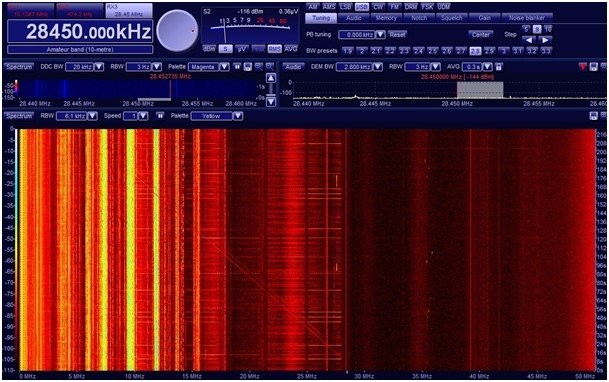Select the 2.4 bandwidth preset
This screenshot has width=609, height=382.
click(x=418, y=51)
